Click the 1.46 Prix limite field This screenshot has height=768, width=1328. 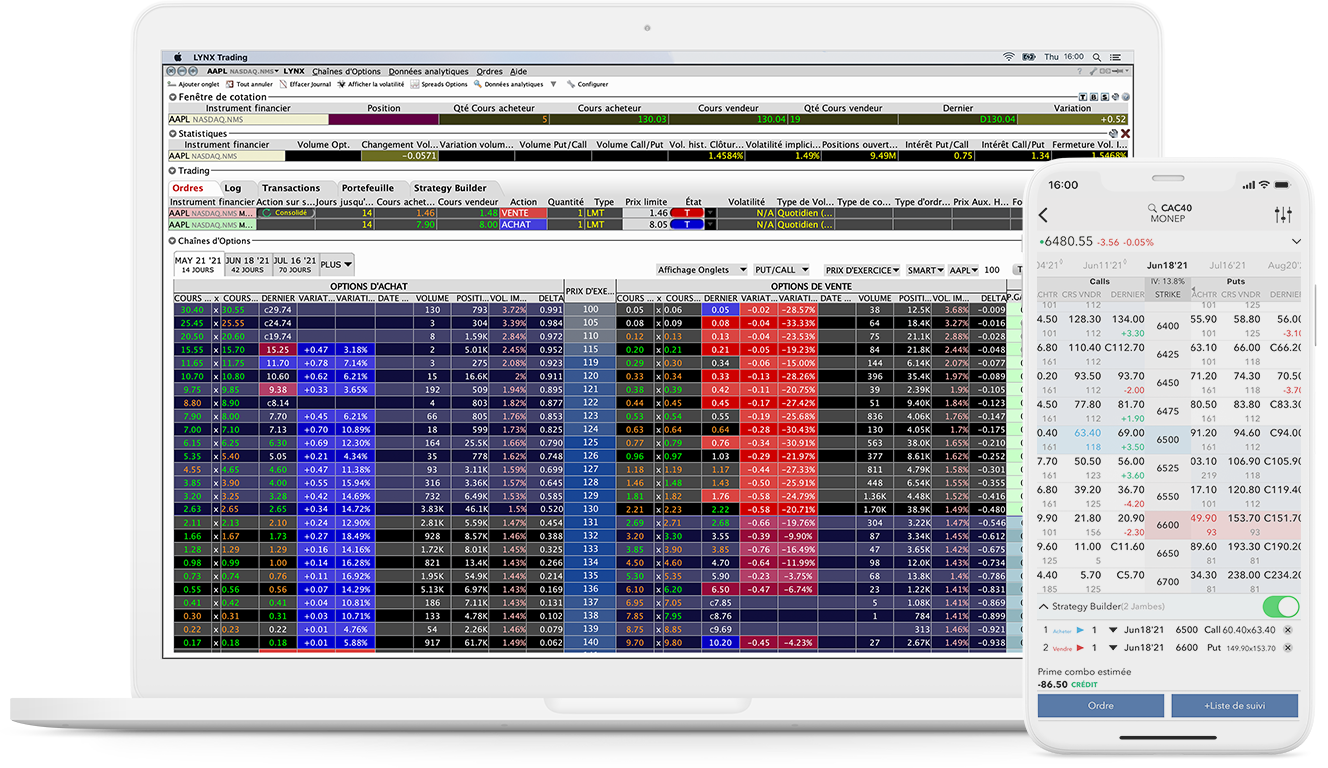tap(646, 213)
